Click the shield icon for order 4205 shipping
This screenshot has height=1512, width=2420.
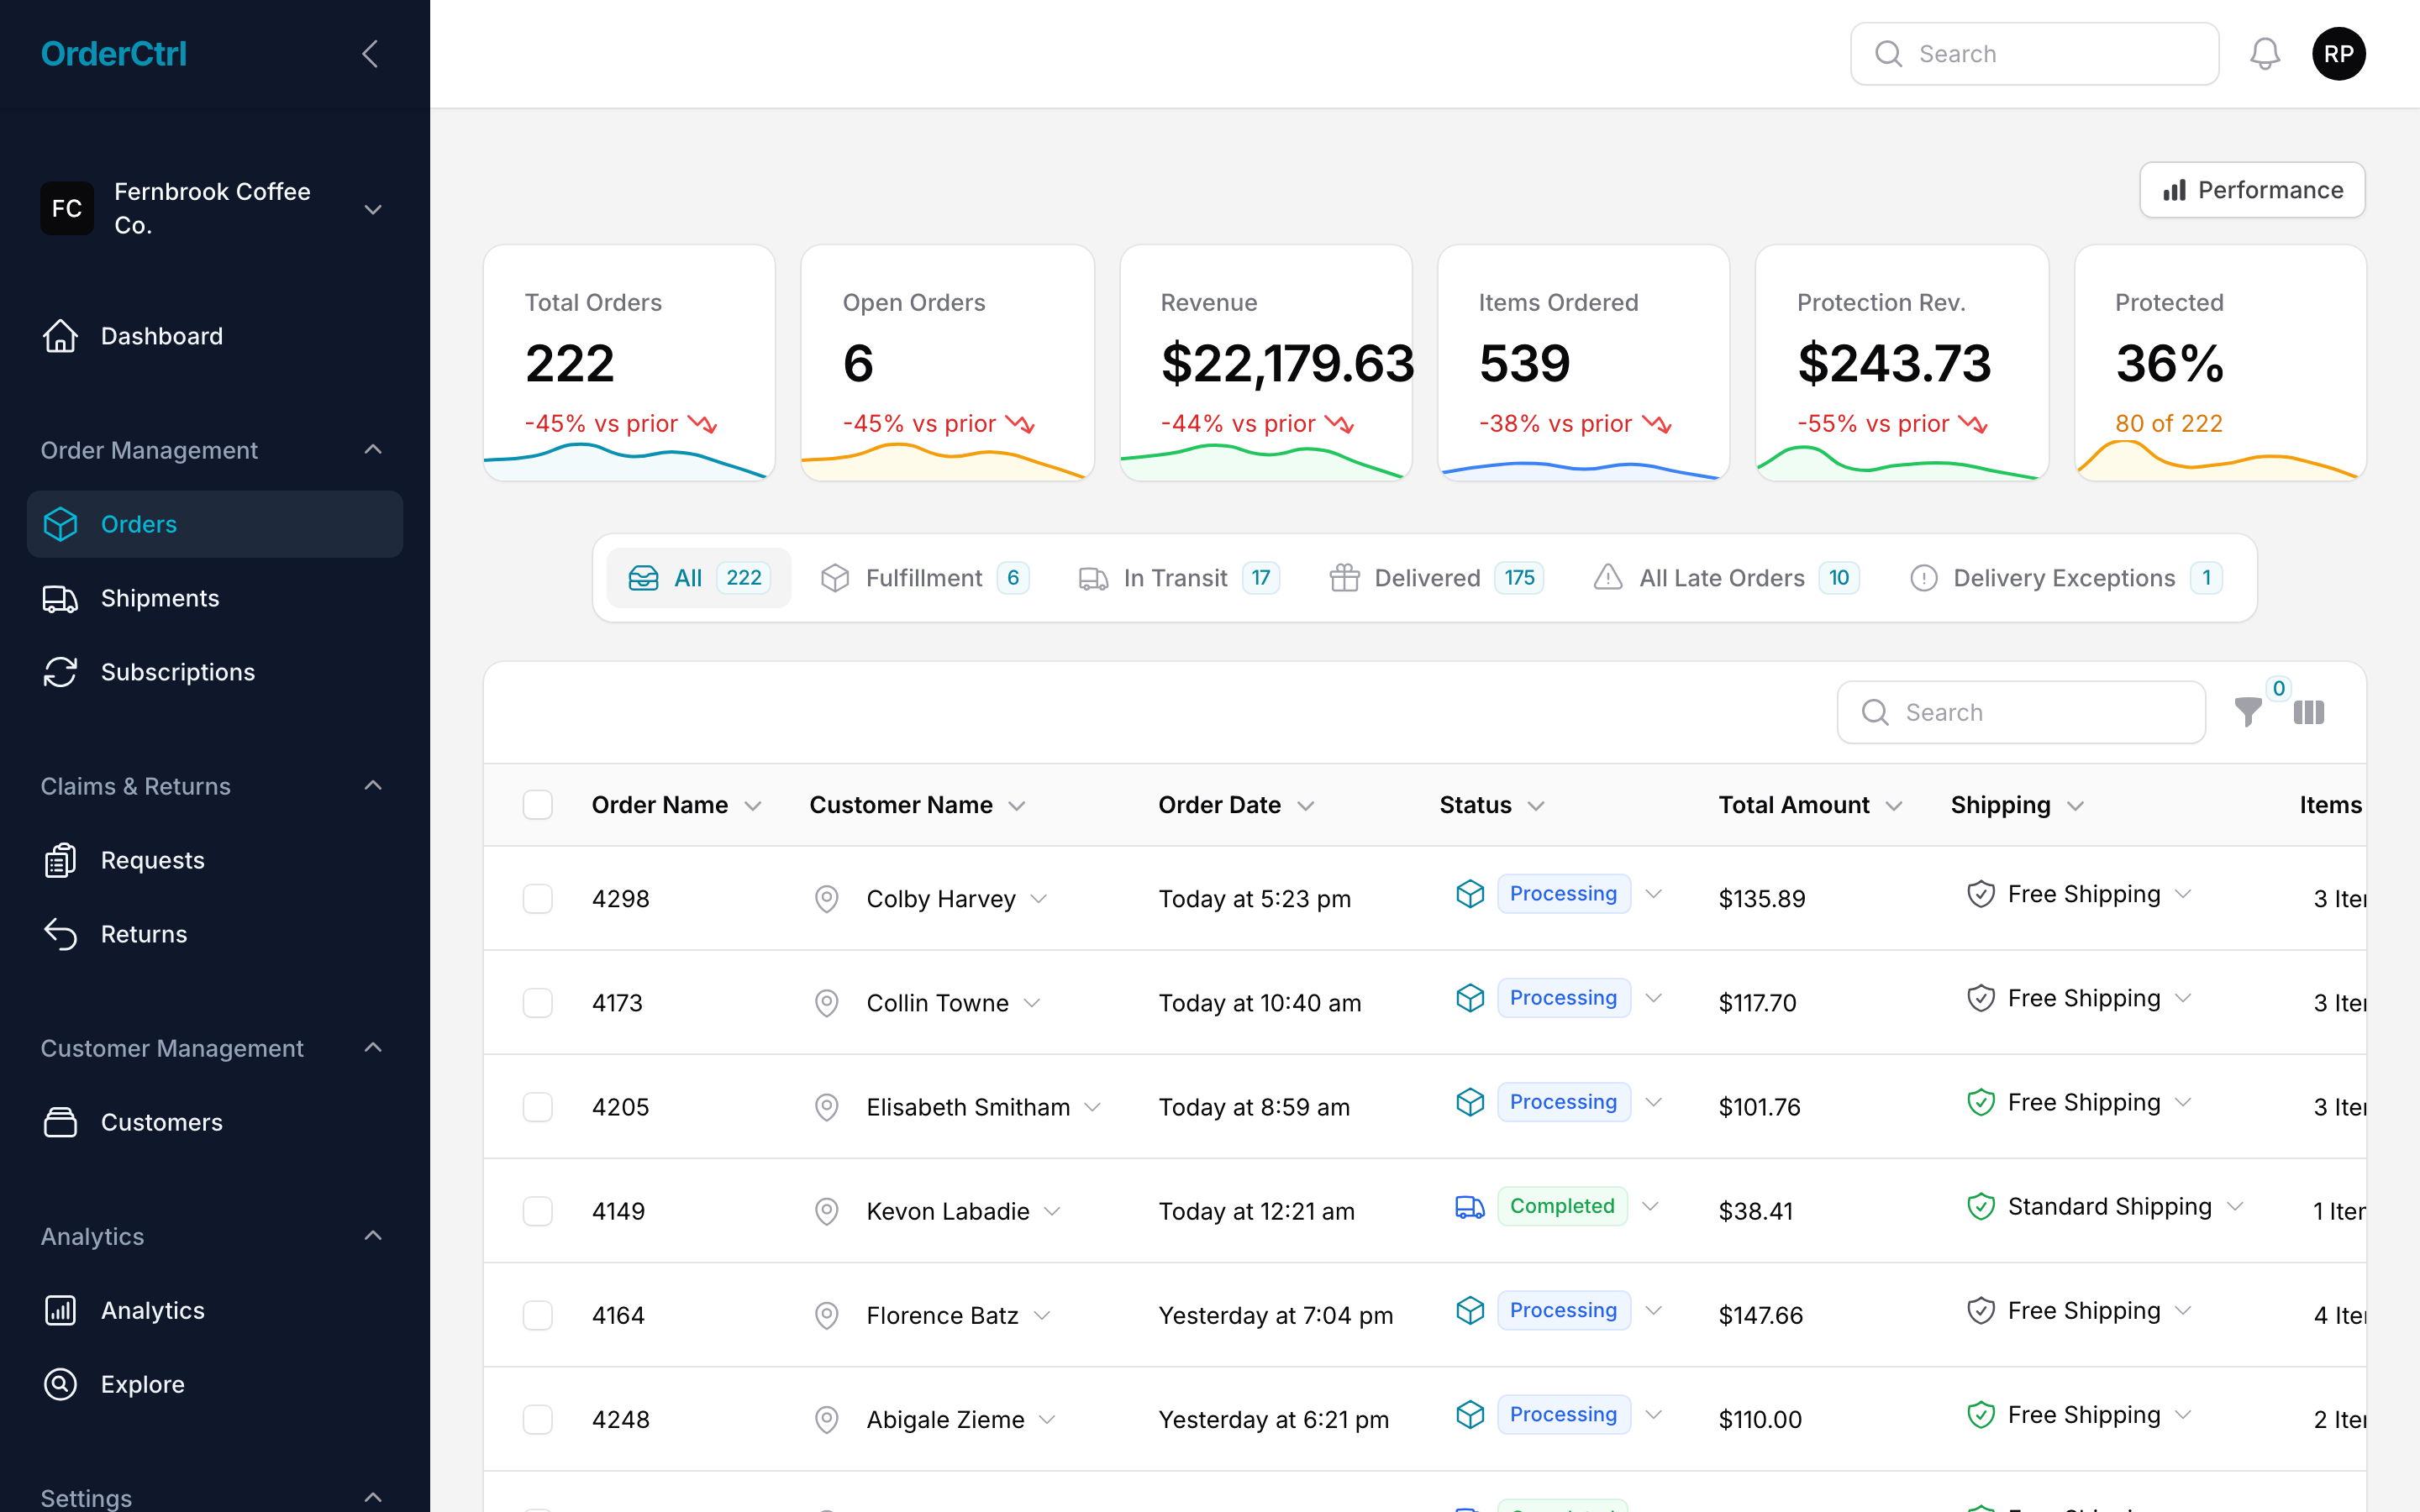pyautogui.click(x=1981, y=1102)
